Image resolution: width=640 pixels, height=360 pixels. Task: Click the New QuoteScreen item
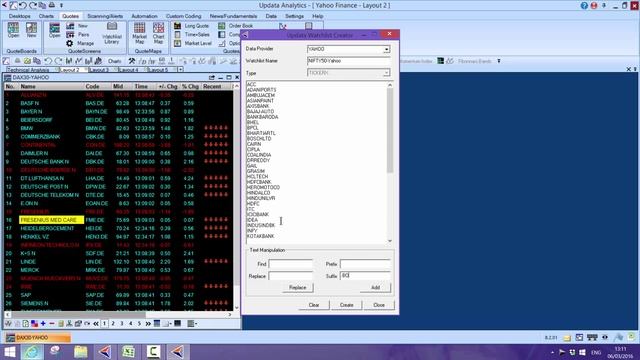[78, 26]
